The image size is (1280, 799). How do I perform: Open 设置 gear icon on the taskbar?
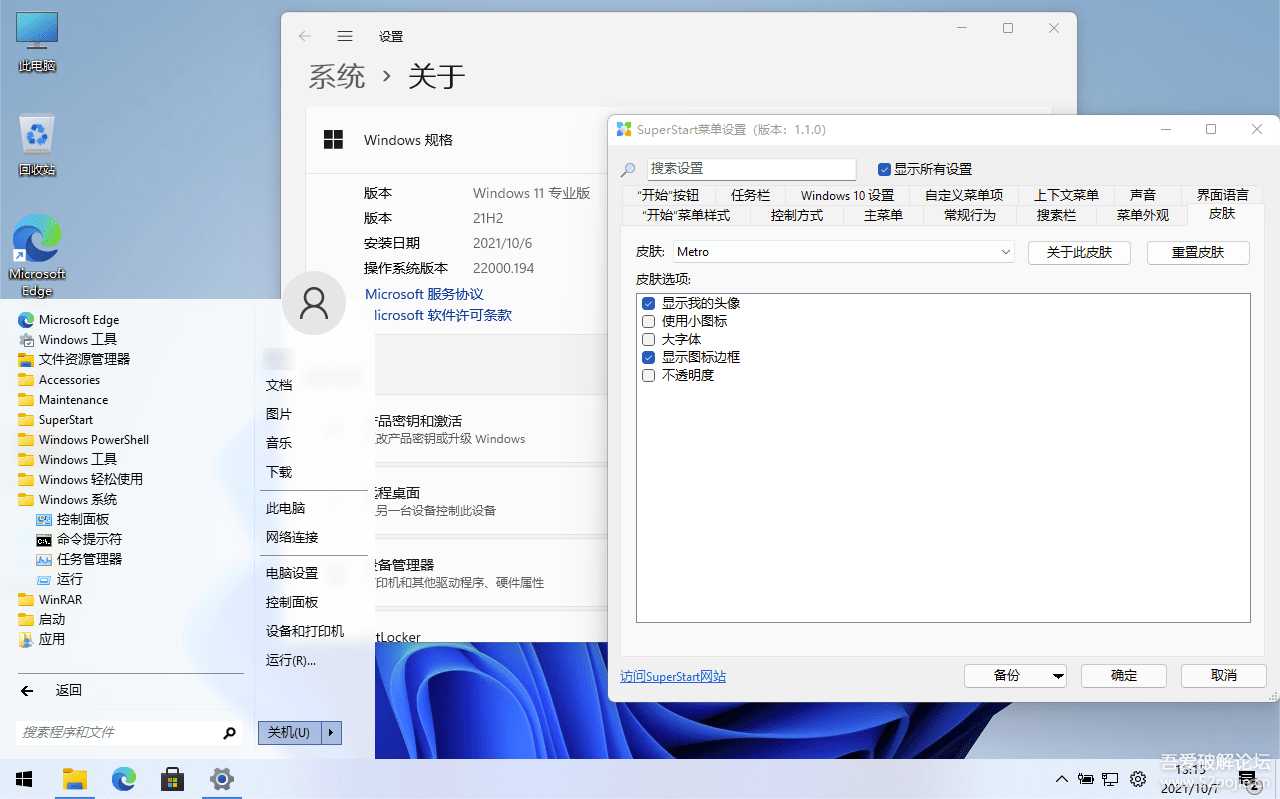[221, 779]
